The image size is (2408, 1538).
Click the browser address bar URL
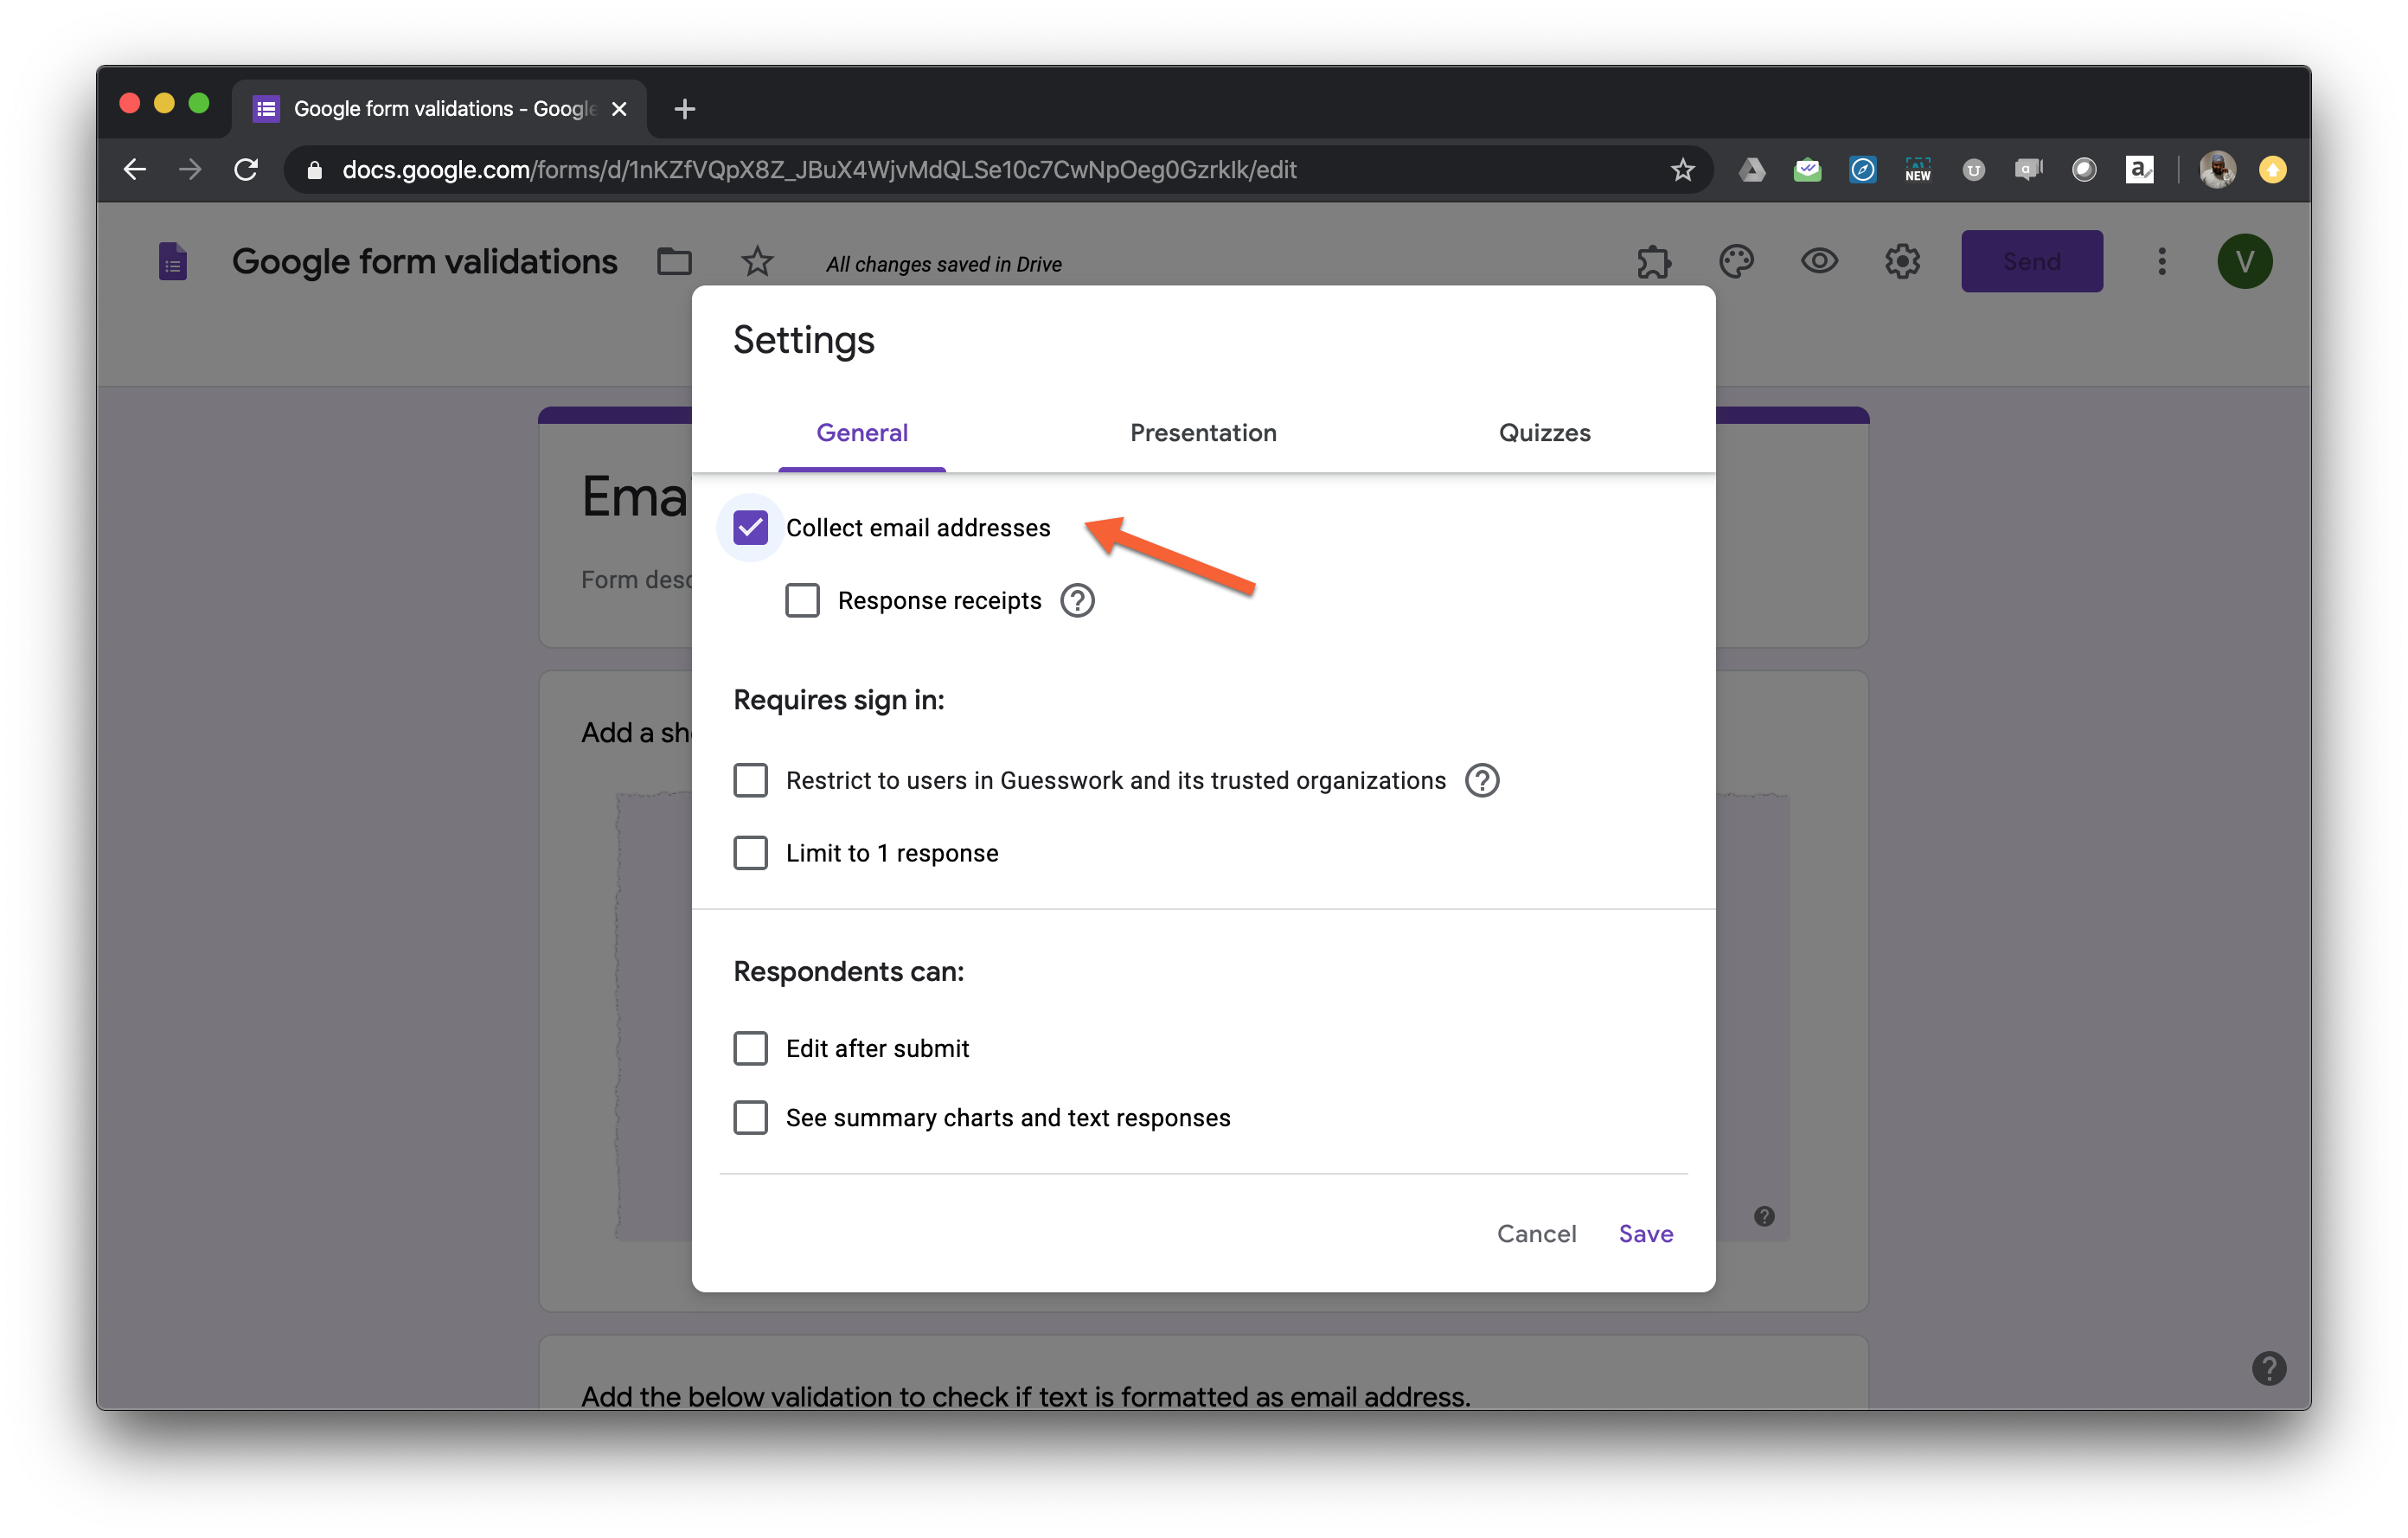coord(820,170)
